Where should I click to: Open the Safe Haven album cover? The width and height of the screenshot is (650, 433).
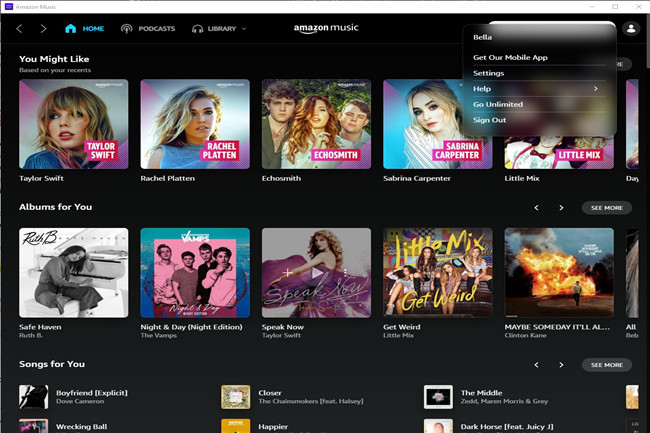(74, 273)
